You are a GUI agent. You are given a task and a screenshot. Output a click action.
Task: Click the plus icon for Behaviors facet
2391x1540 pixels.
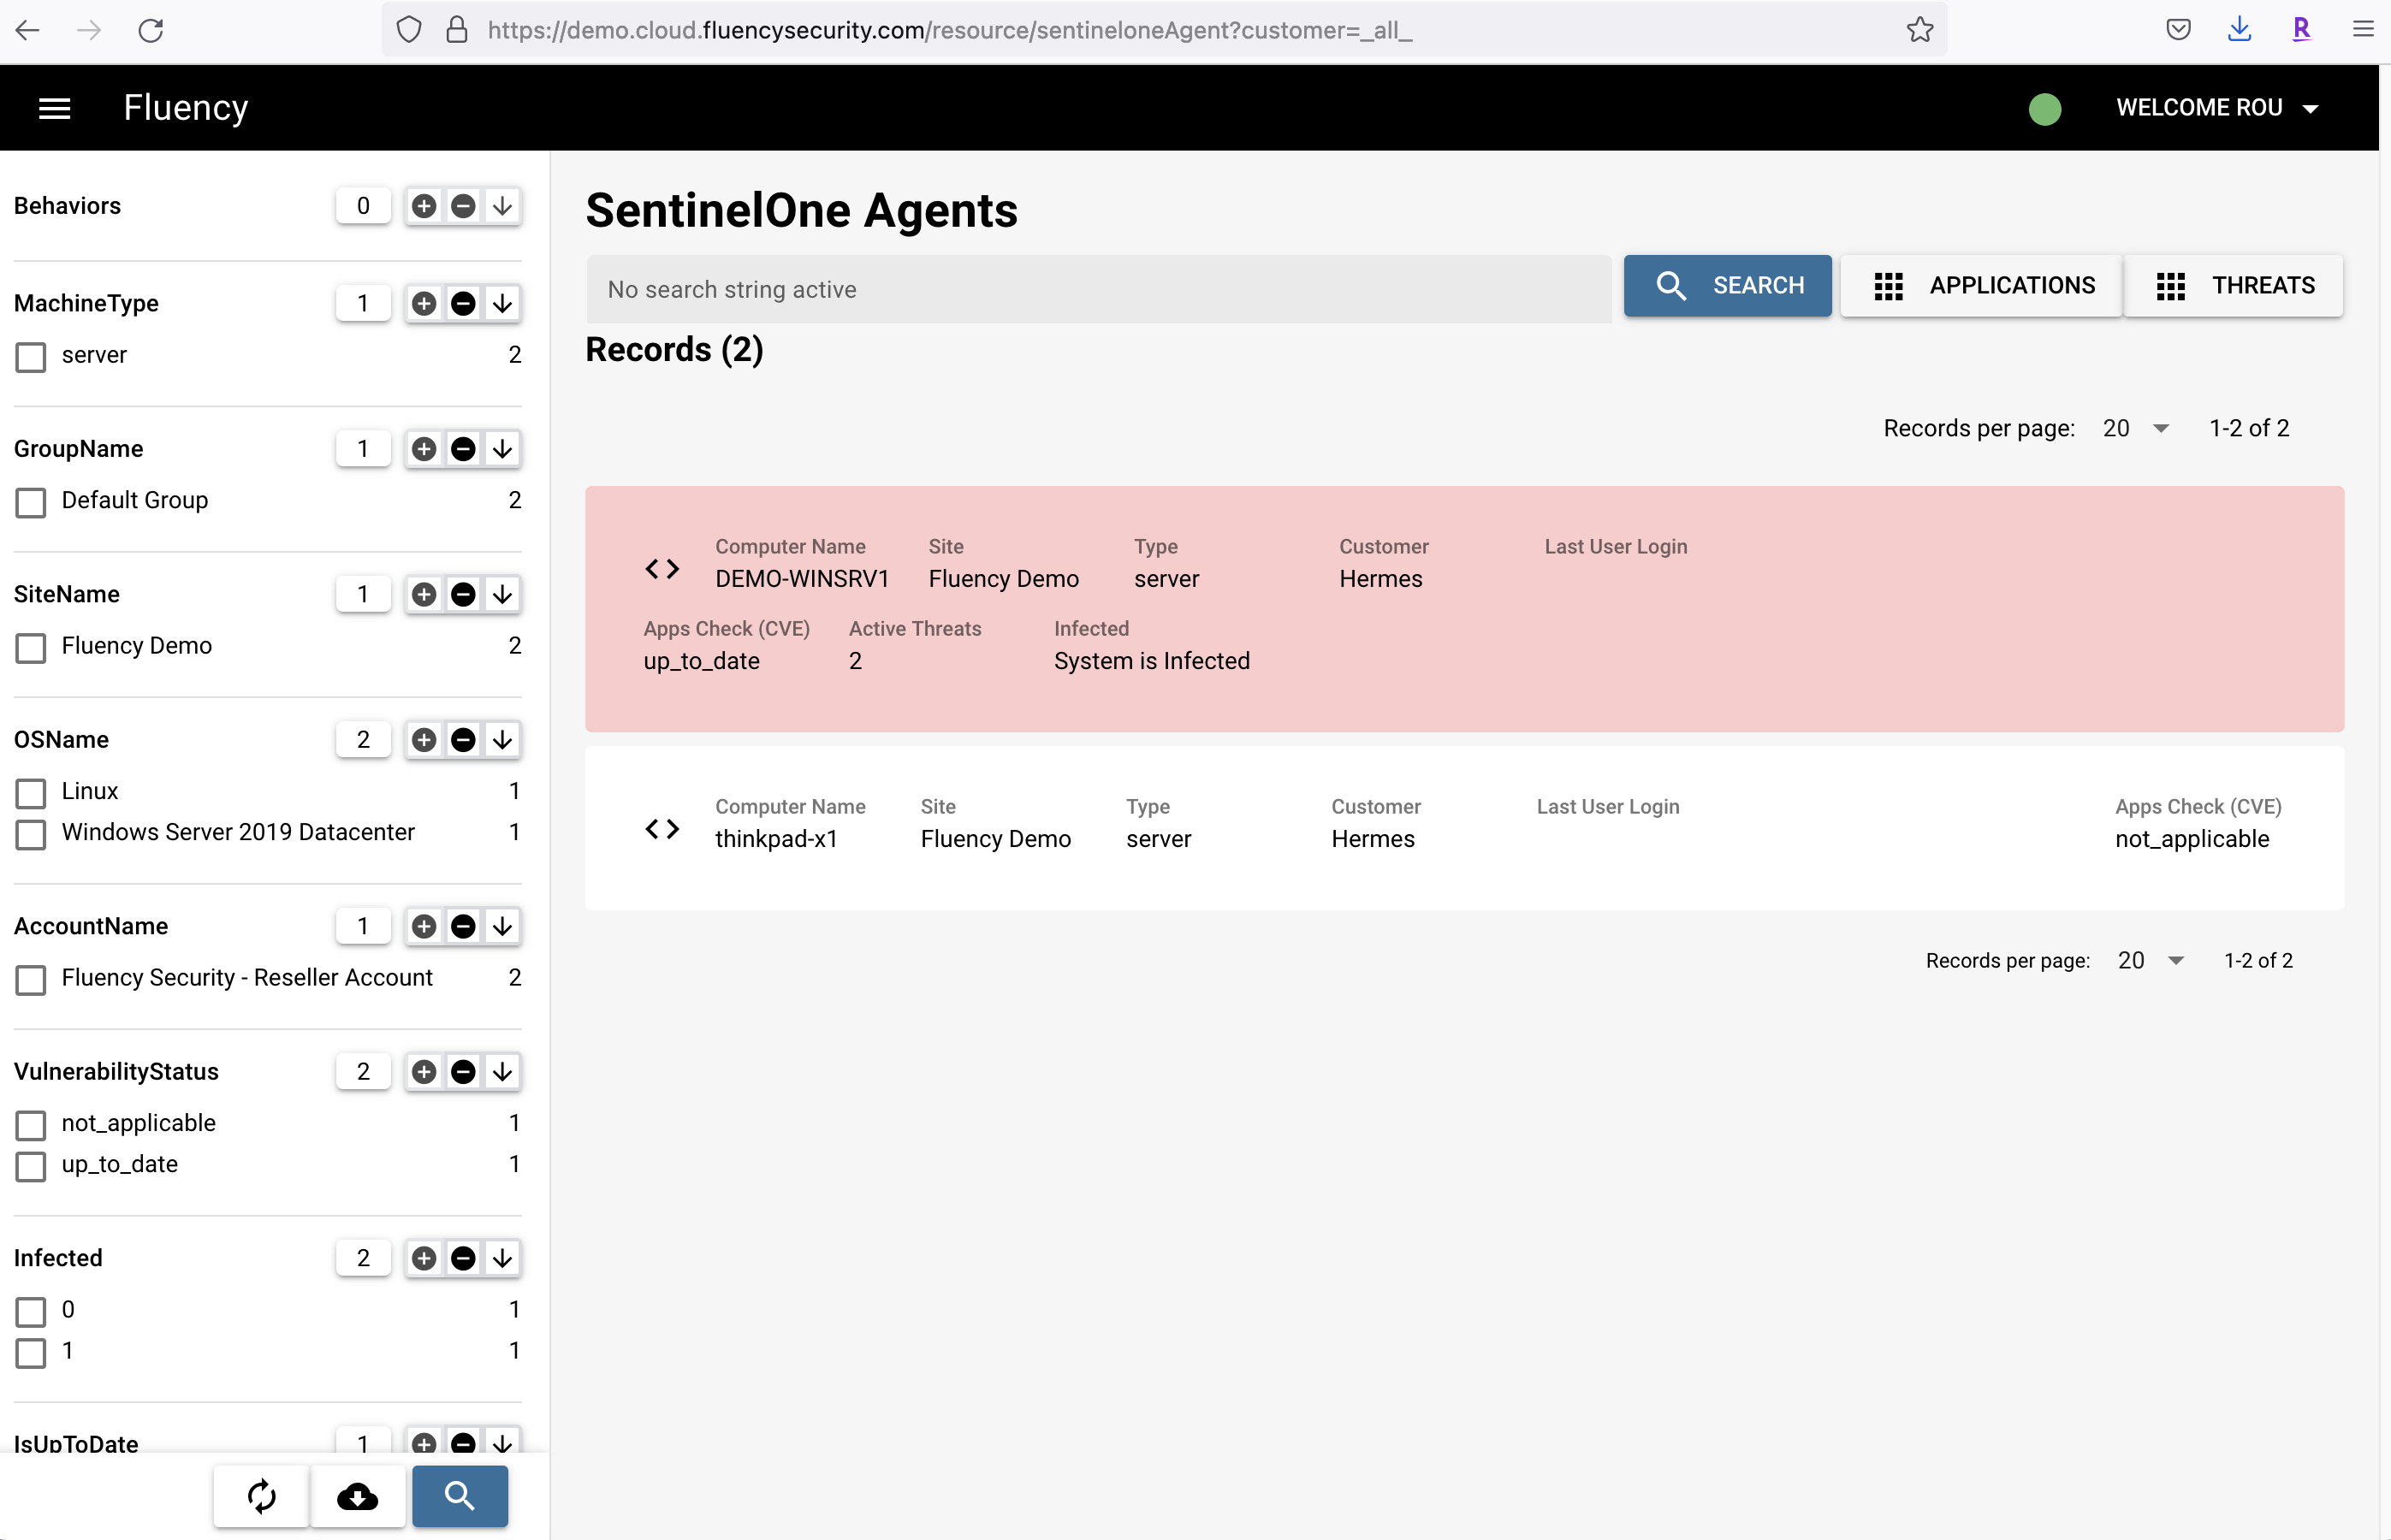click(x=424, y=206)
